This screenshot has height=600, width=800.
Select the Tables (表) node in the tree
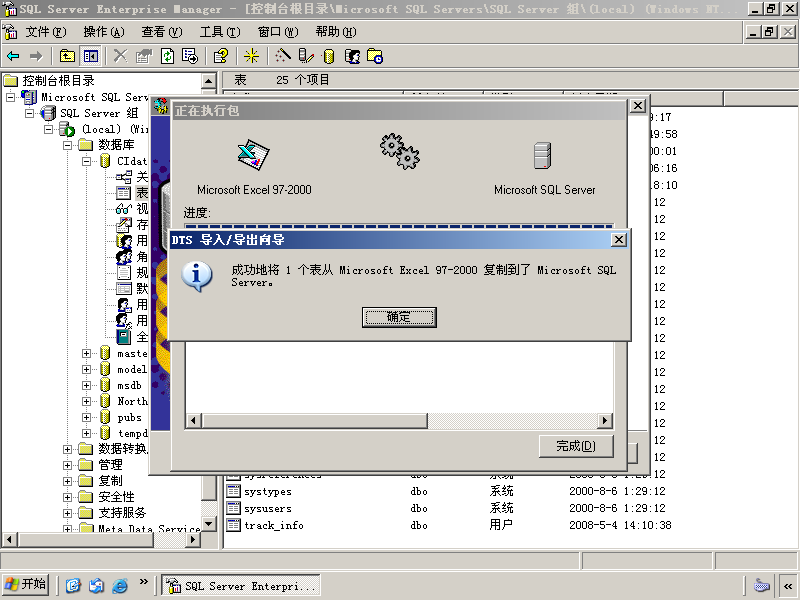point(142,193)
